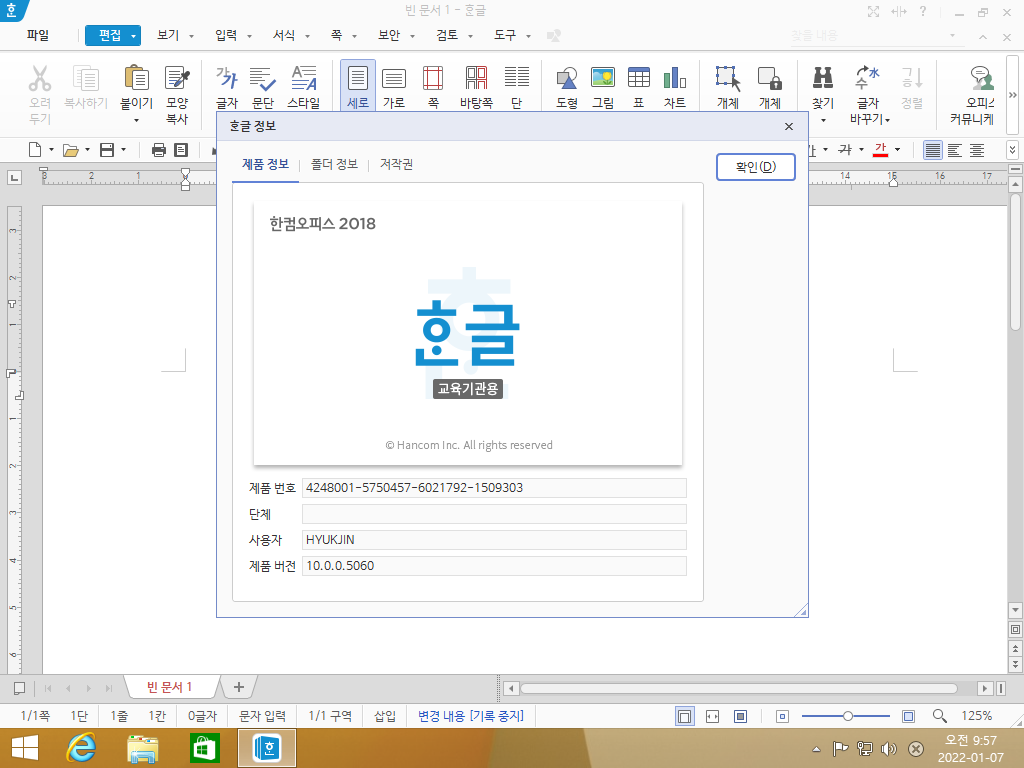The height and width of the screenshot is (768, 1024).
Task: Open the Security (보안) menu
Action: pyautogui.click(x=389, y=35)
